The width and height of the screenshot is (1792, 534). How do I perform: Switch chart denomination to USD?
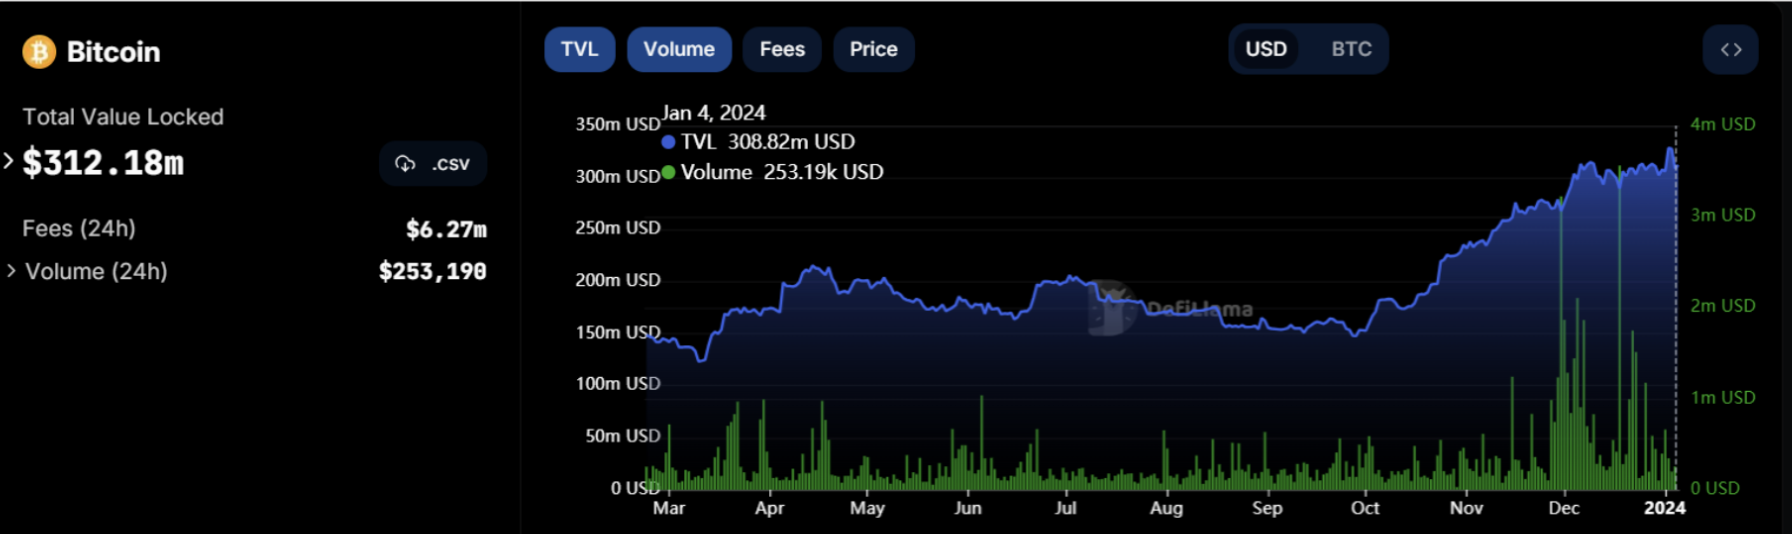[x=1265, y=49]
